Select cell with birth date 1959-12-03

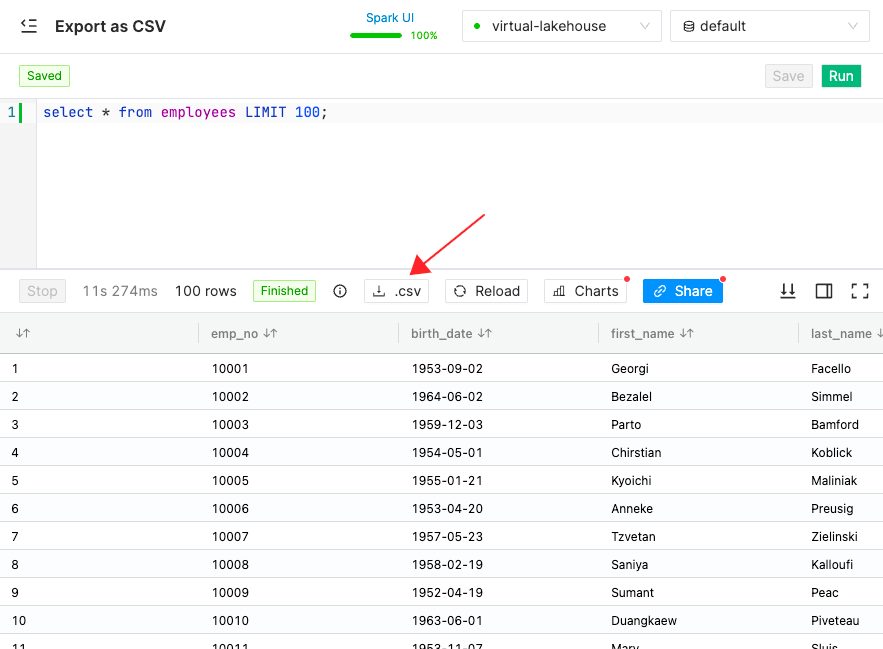447,425
